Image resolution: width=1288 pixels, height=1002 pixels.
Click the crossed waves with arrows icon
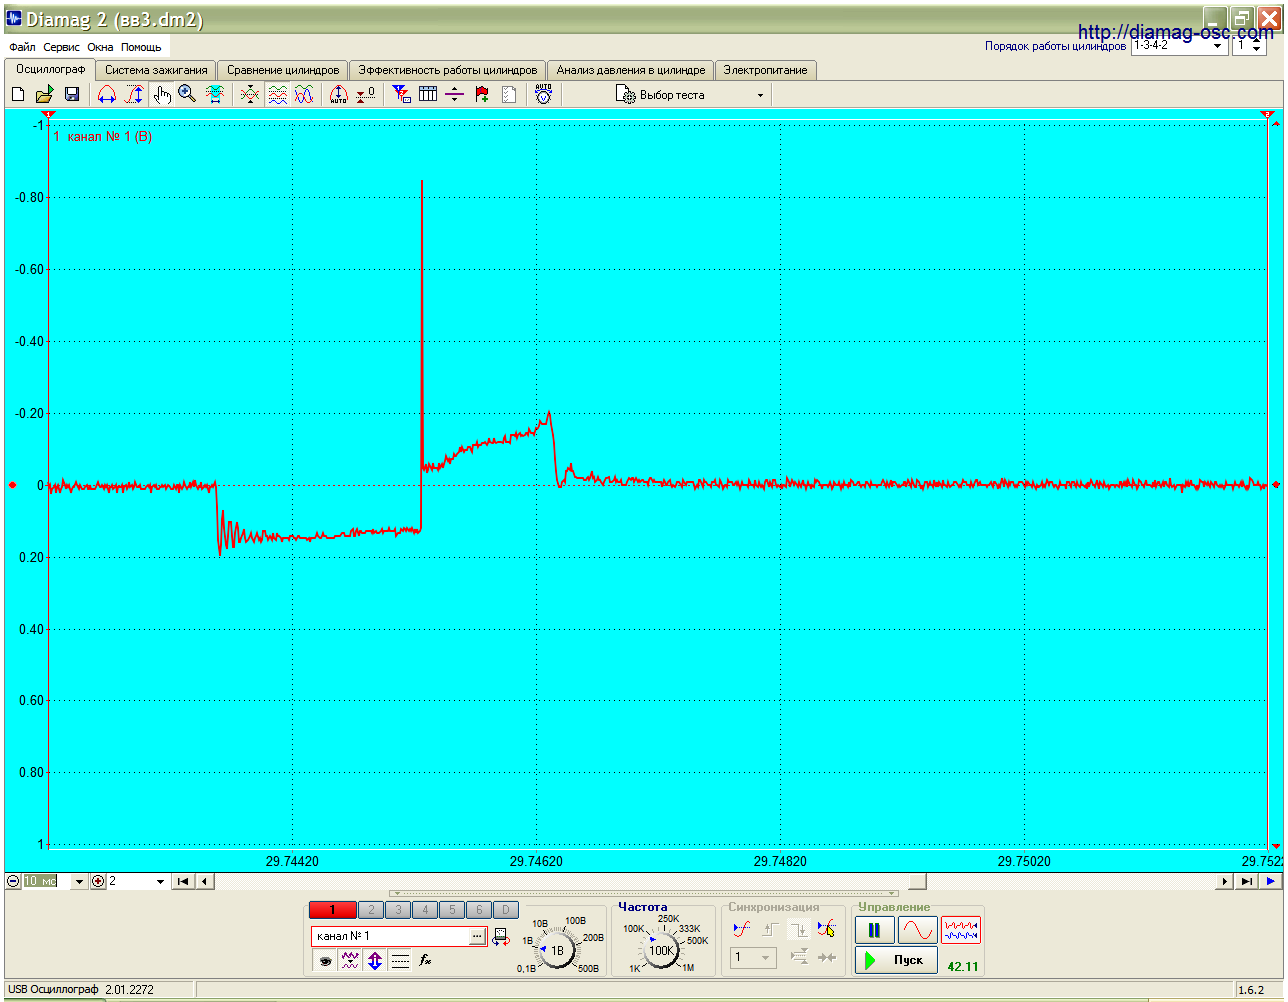pos(250,94)
